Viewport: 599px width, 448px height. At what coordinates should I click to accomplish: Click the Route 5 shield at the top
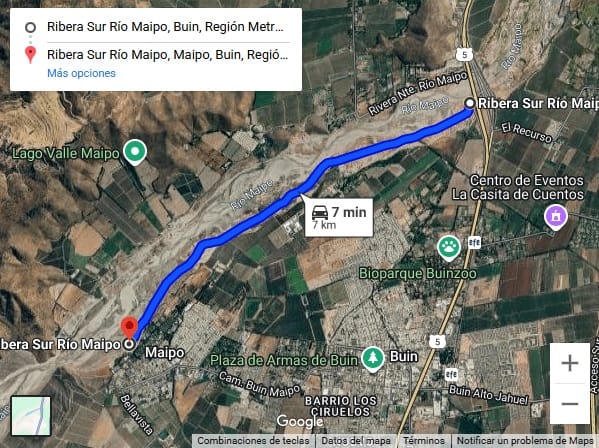click(x=464, y=55)
